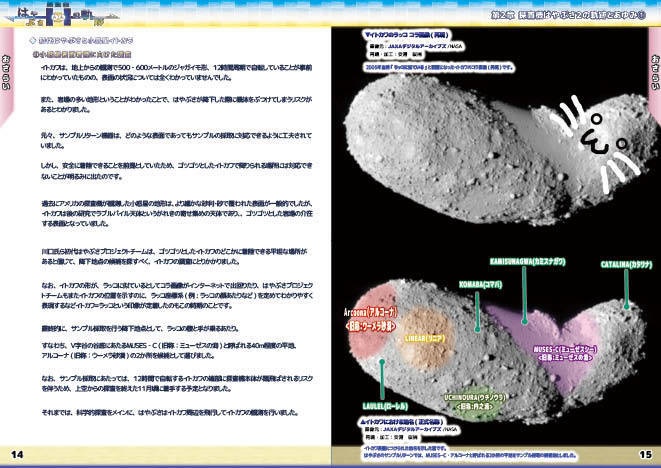
Task: Click the イトカワにおける地名 caption title
Action: pos(401,422)
